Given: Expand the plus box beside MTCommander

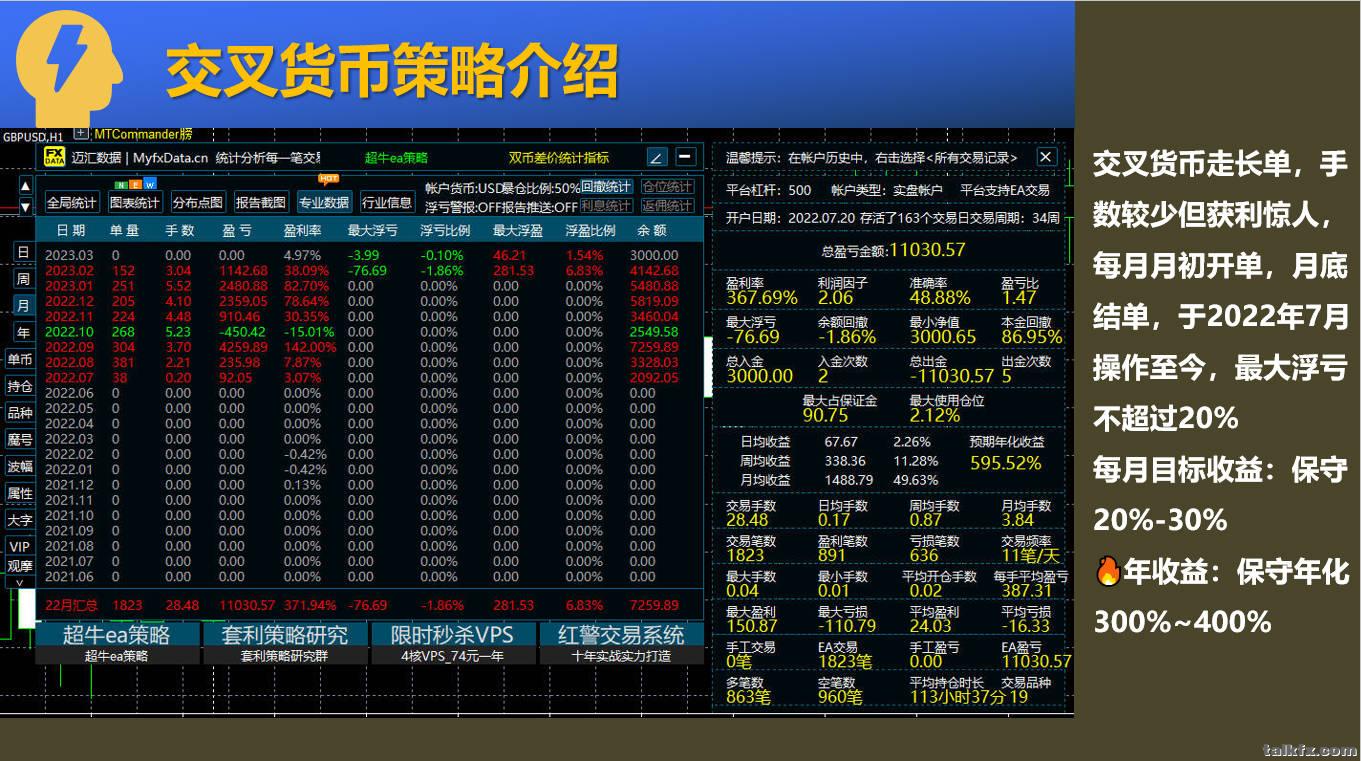Looking at the screenshot, I should (81, 133).
